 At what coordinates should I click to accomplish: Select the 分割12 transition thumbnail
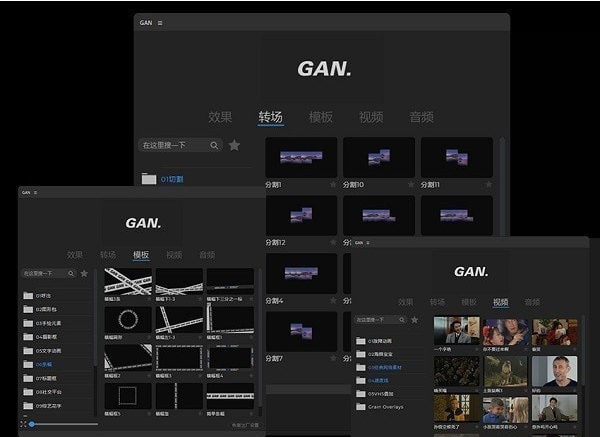pos(301,215)
